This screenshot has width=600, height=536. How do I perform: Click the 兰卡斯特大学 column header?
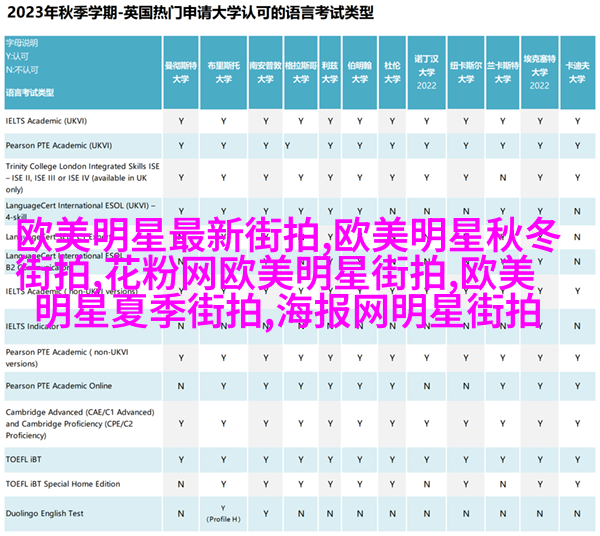(502, 72)
